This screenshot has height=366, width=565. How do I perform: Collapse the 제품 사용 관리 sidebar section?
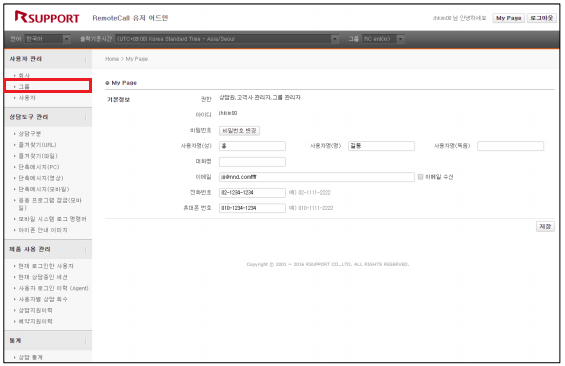click(x=85, y=249)
